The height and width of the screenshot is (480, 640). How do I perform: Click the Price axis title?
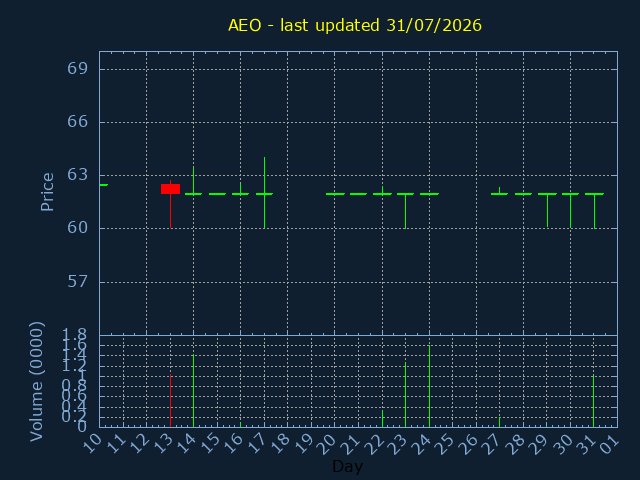point(47,192)
